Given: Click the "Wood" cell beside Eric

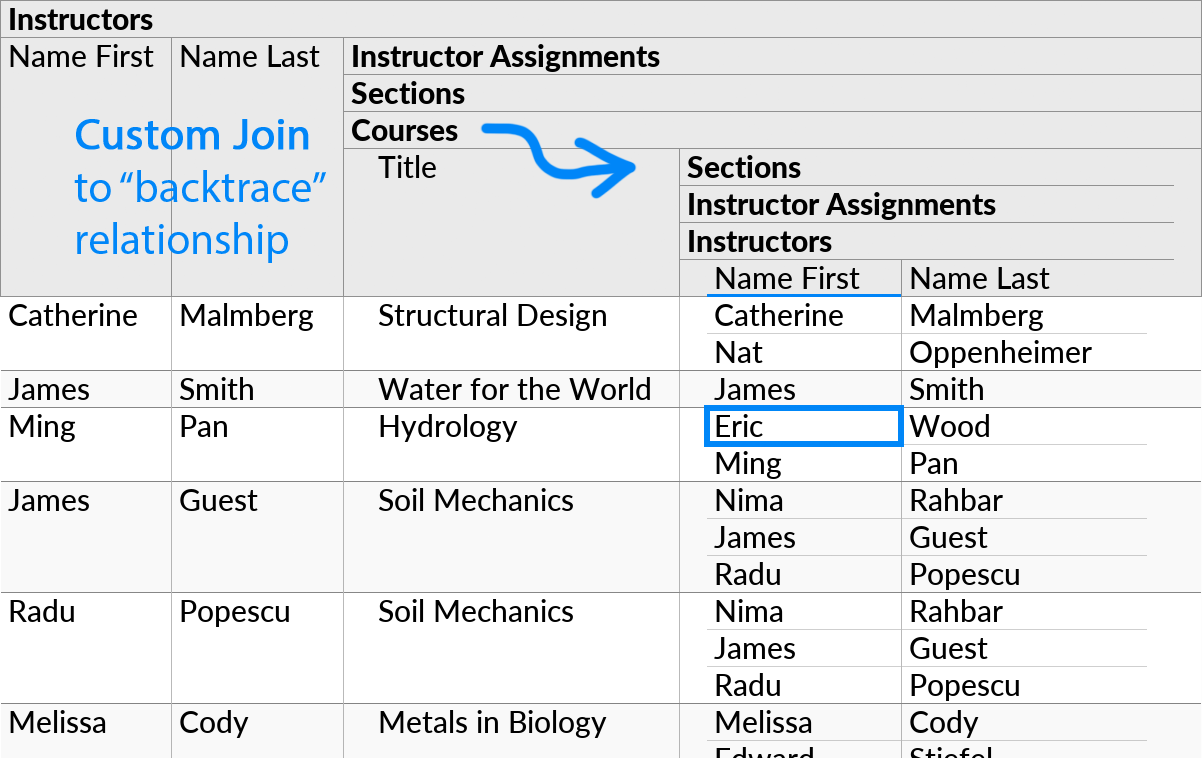Looking at the screenshot, I should tap(949, 426).
